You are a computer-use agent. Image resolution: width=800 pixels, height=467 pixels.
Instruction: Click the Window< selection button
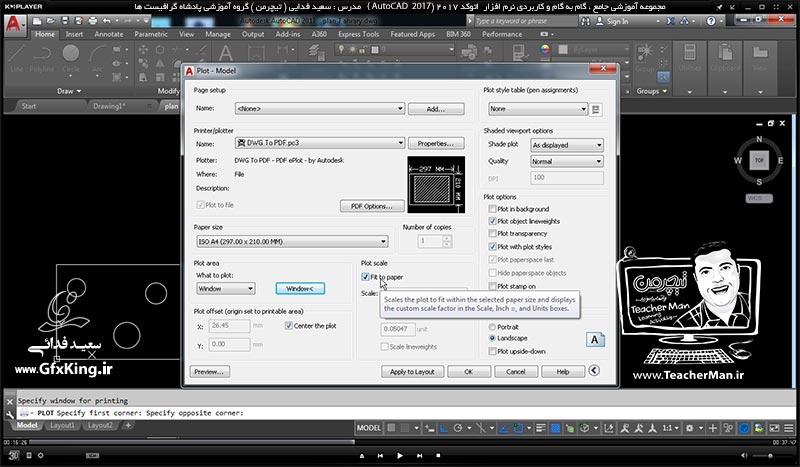tap(300, 288)
